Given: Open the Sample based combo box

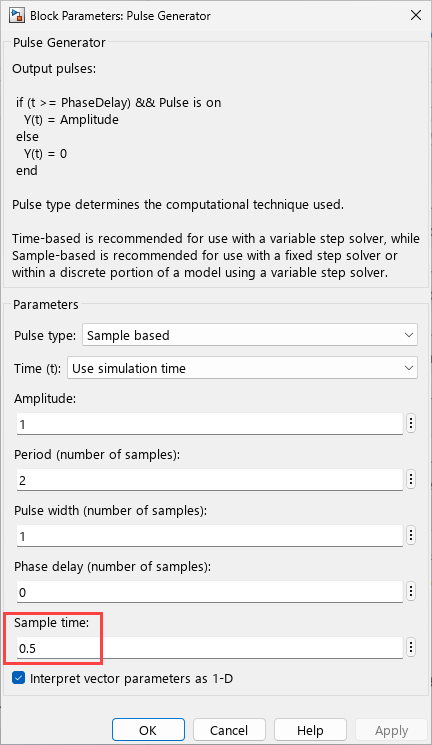Looking at the screenshot, I should [x=250, y=335].
